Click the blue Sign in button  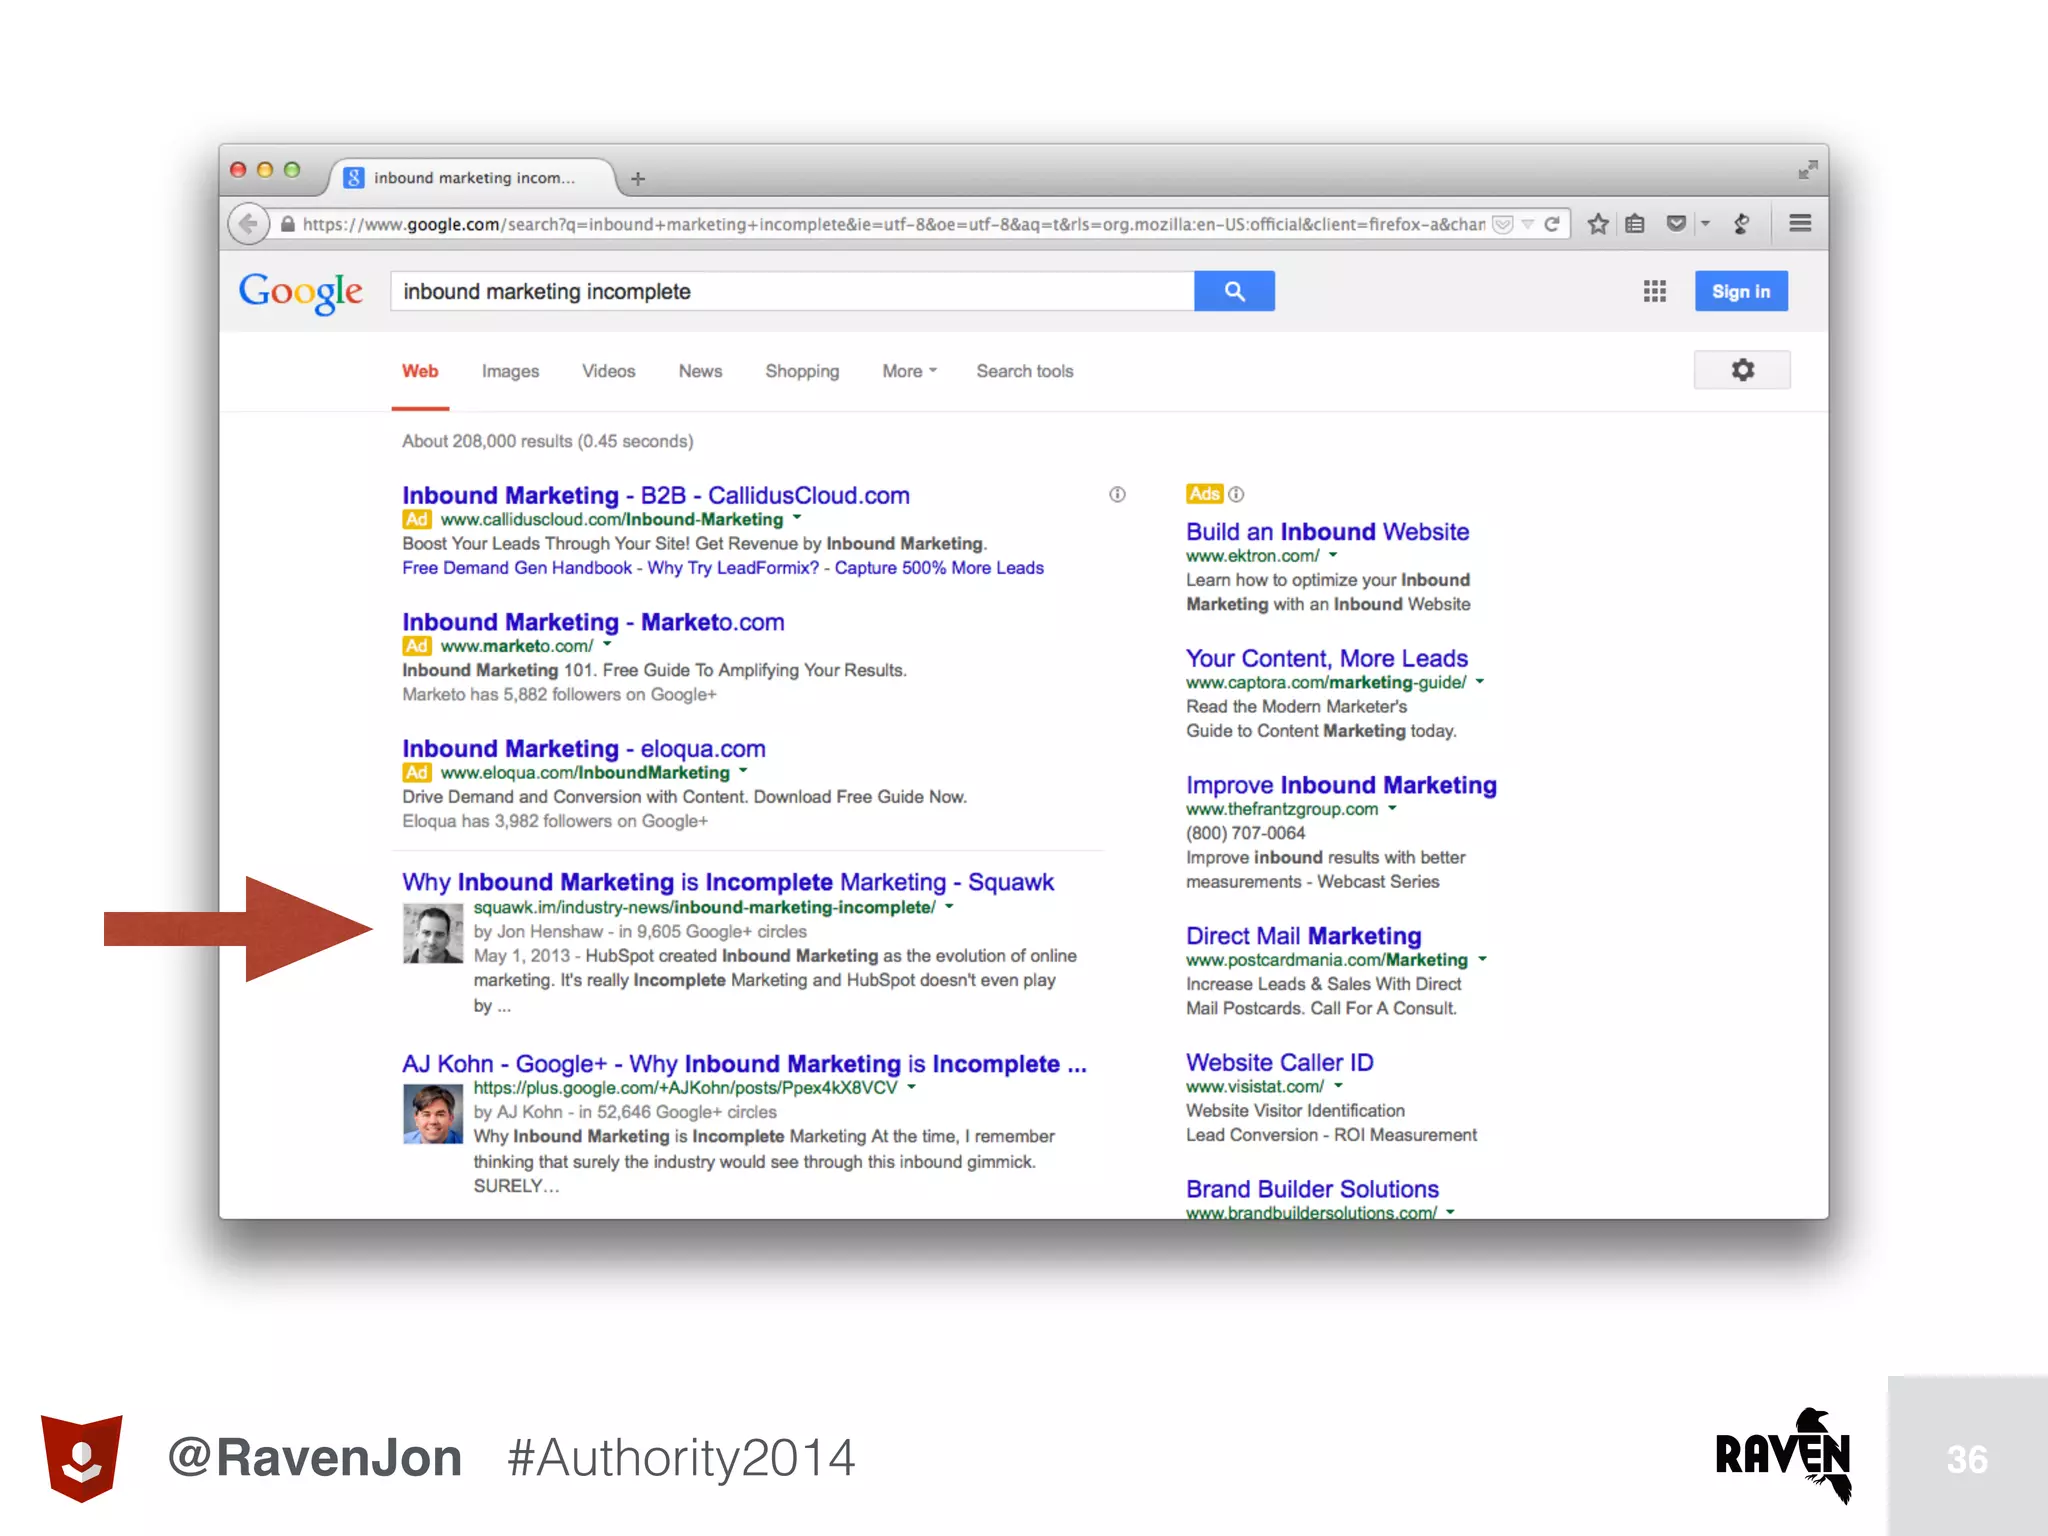1741,291
